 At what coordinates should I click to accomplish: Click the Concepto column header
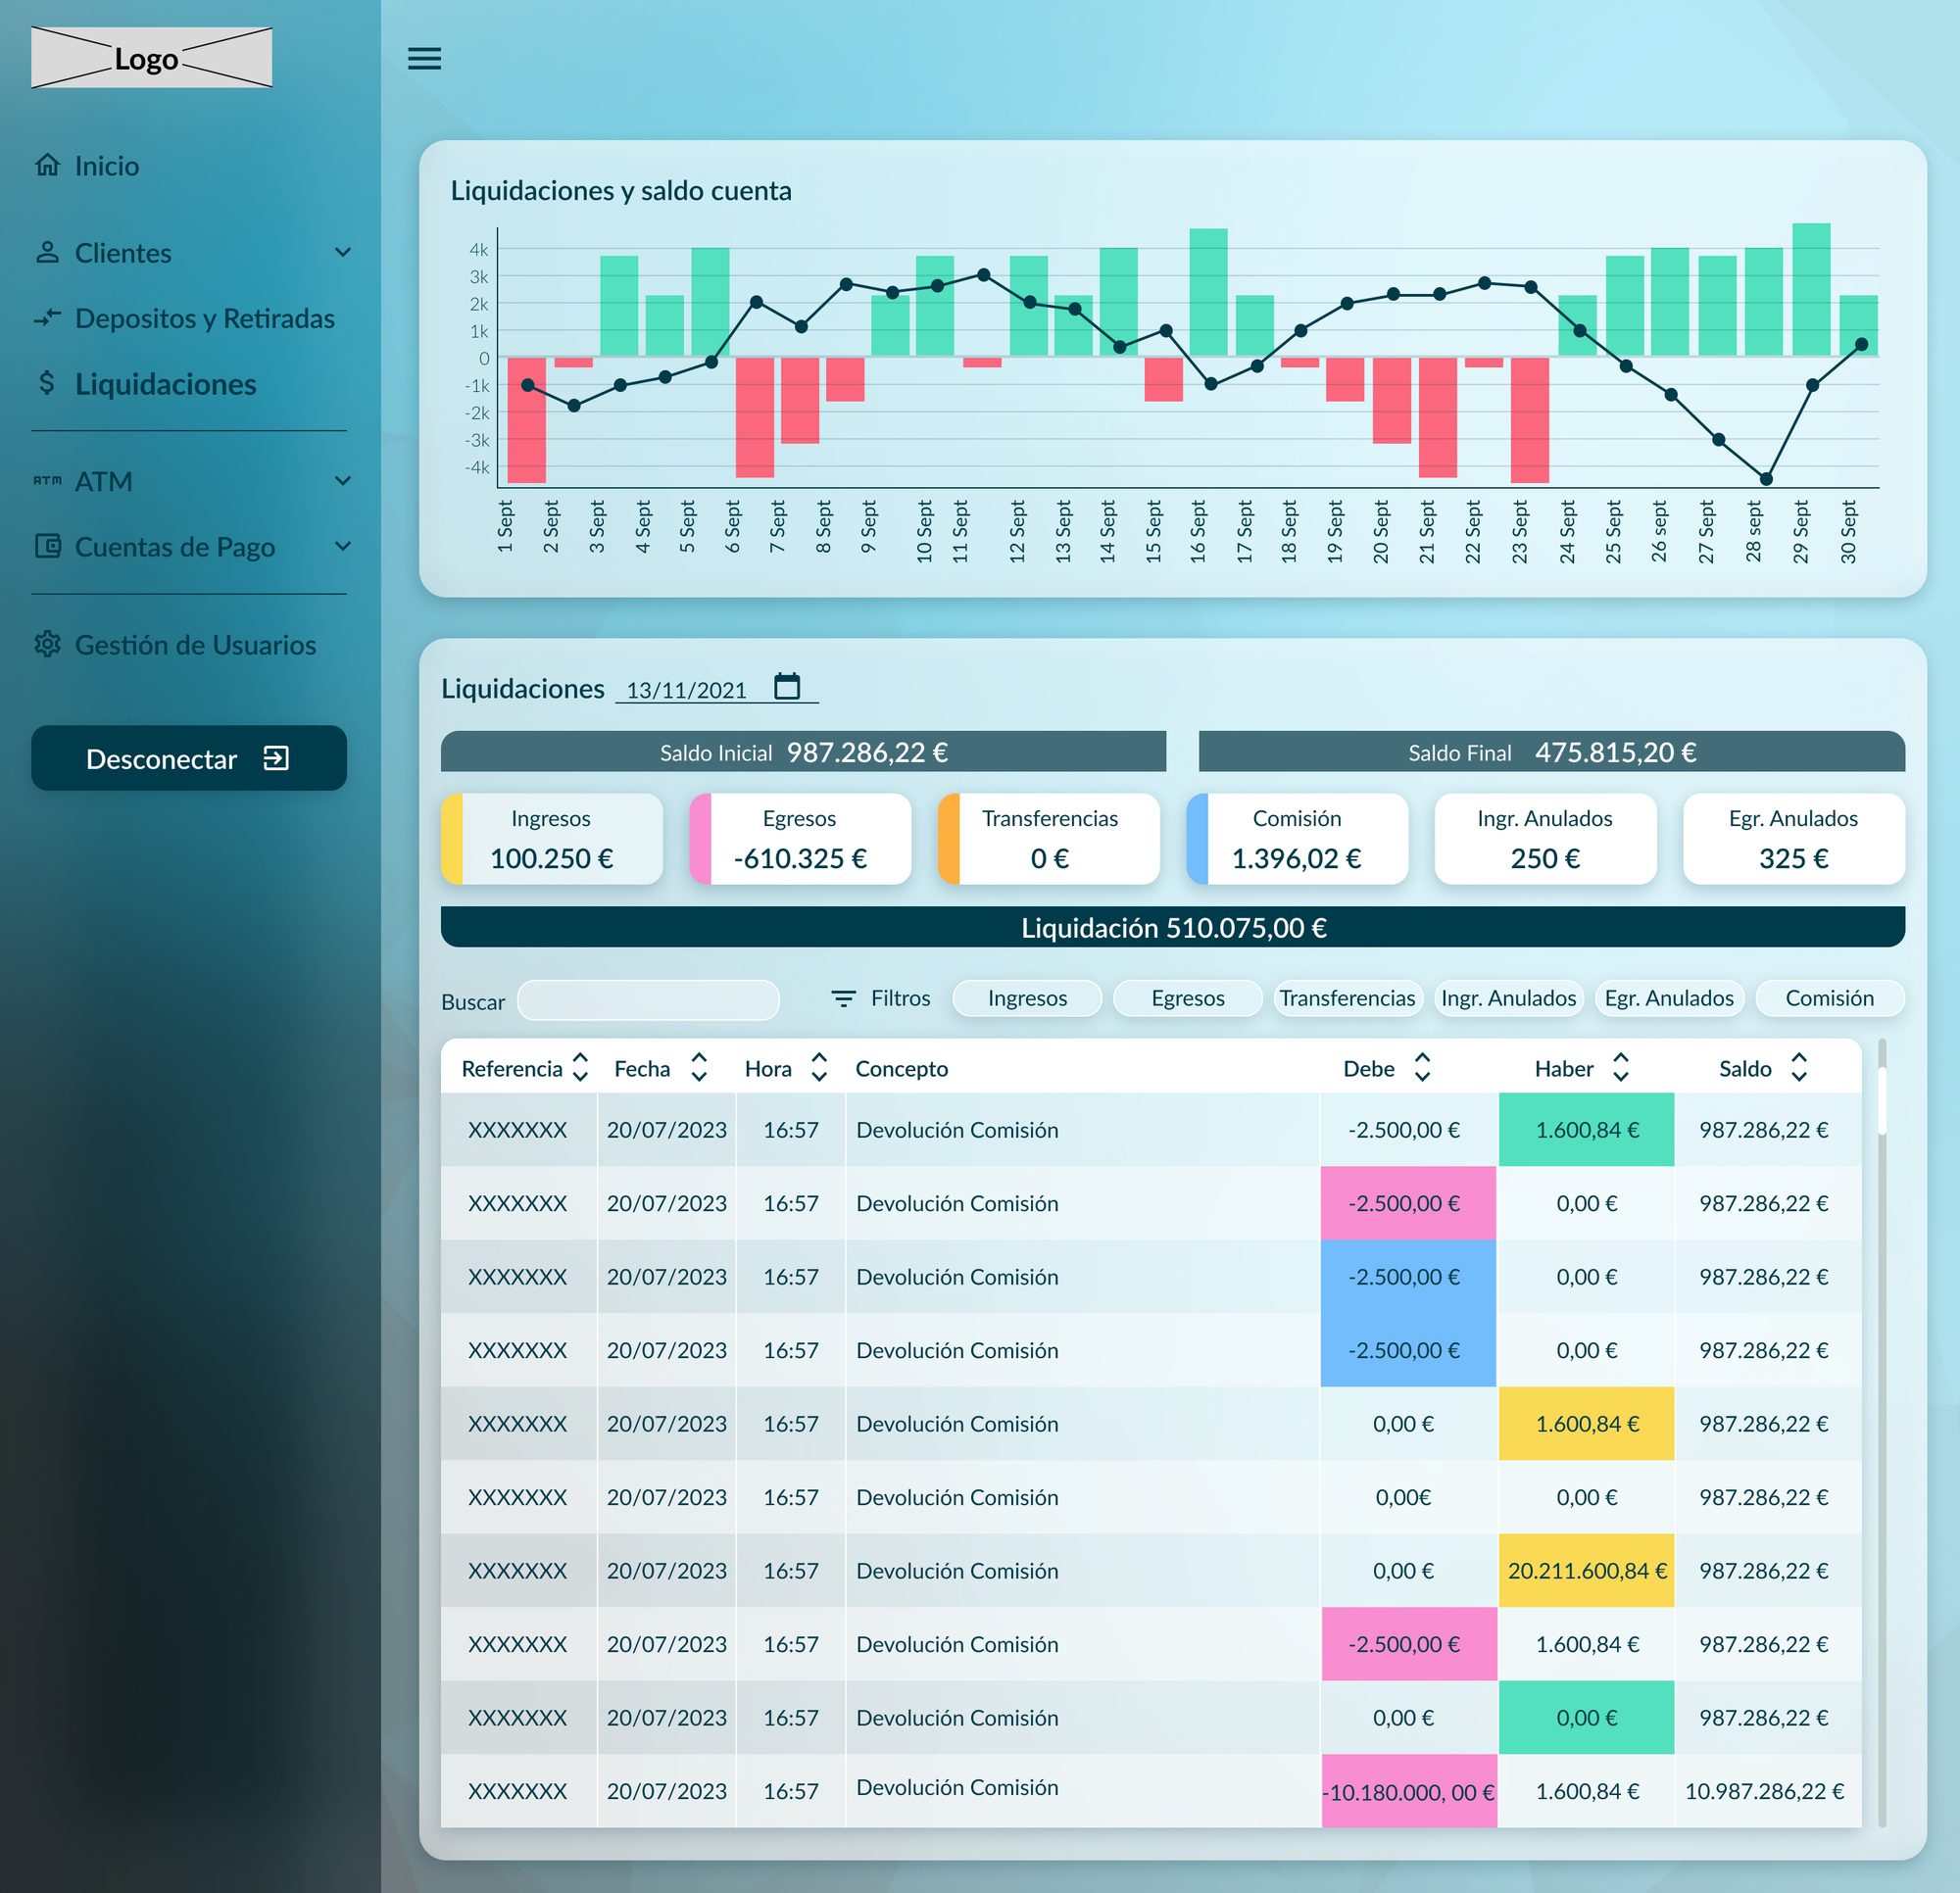pyautogui.click(x=901, y=1068)
